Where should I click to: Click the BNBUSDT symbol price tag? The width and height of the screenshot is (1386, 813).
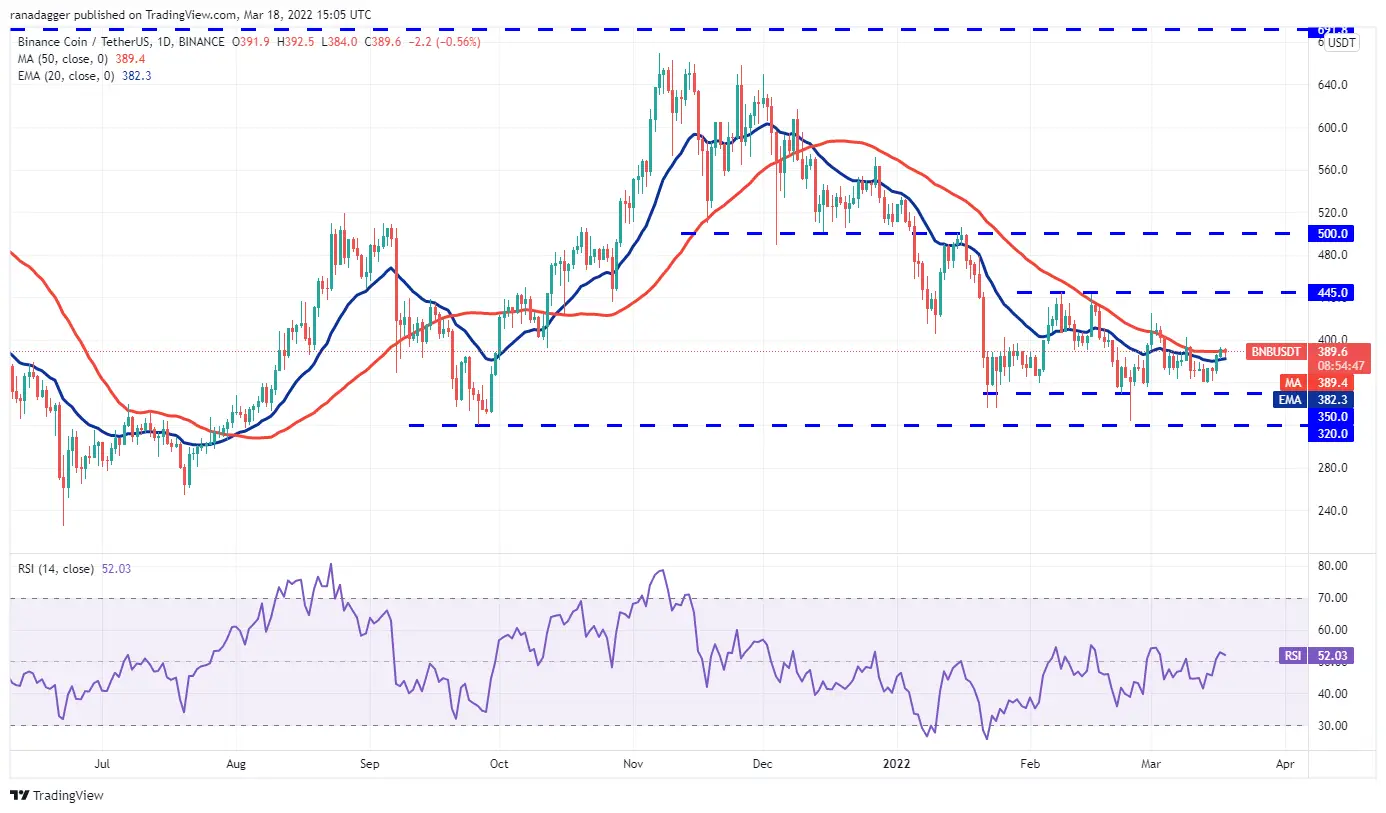click(1277, 352)
